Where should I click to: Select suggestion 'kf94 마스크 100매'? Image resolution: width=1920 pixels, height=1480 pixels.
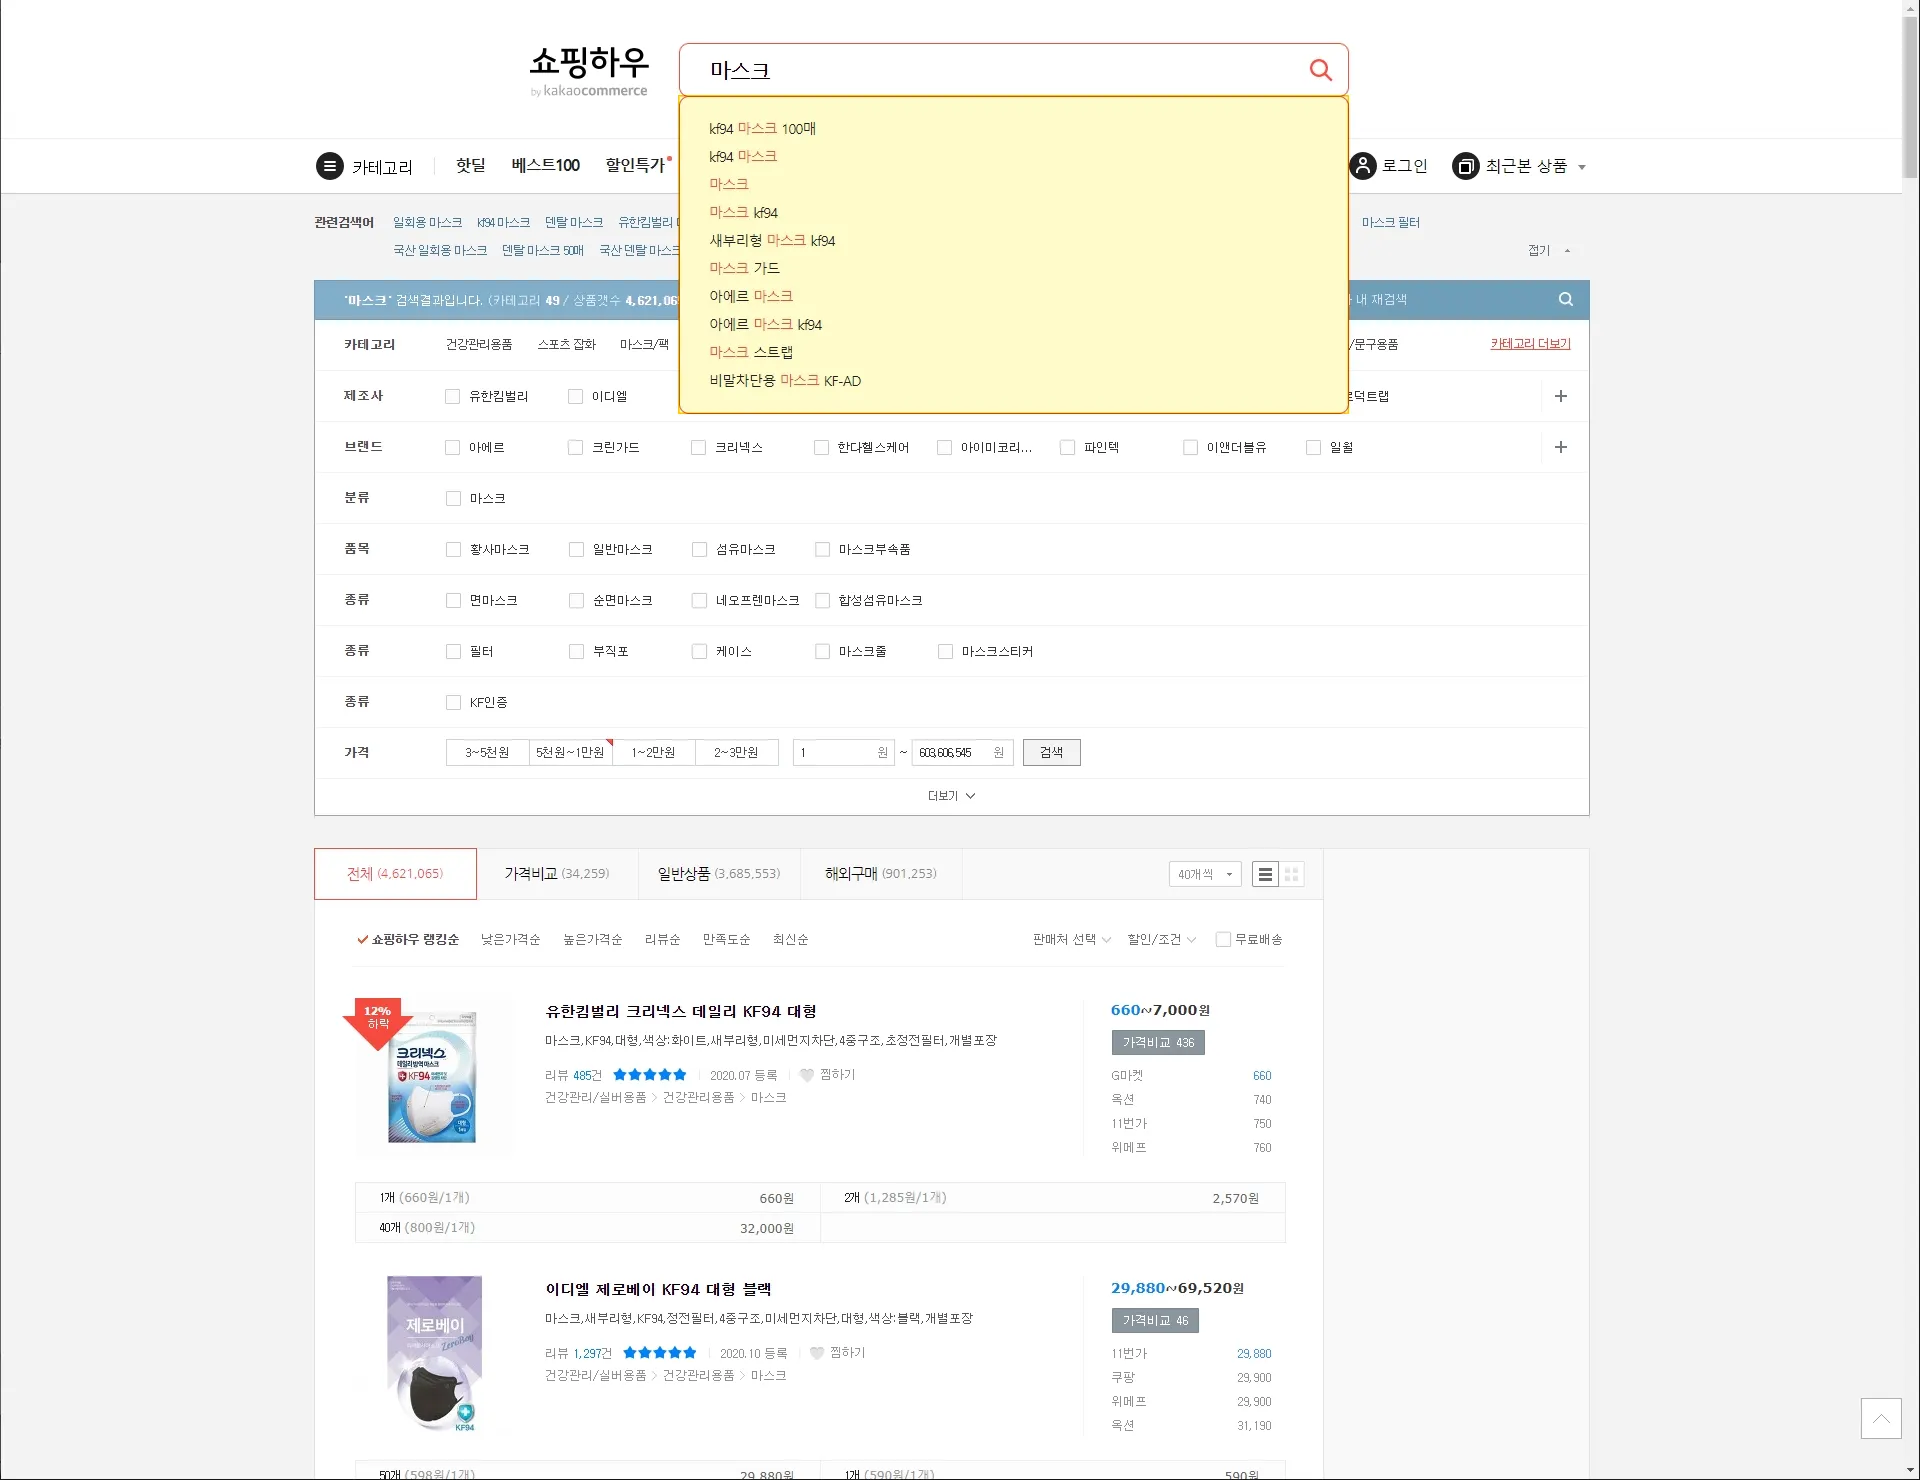coord(762,129)
